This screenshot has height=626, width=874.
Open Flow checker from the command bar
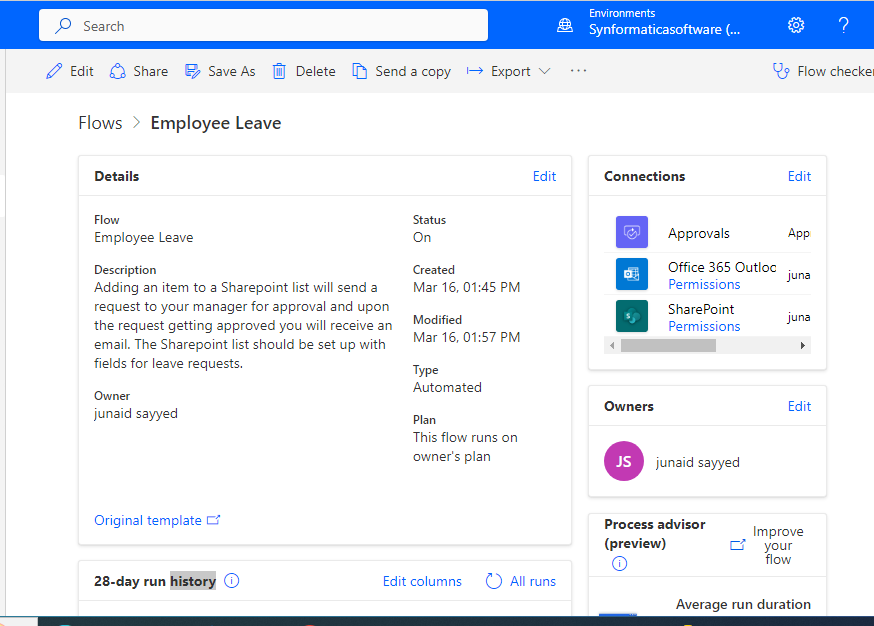click(x=823, y=71)
